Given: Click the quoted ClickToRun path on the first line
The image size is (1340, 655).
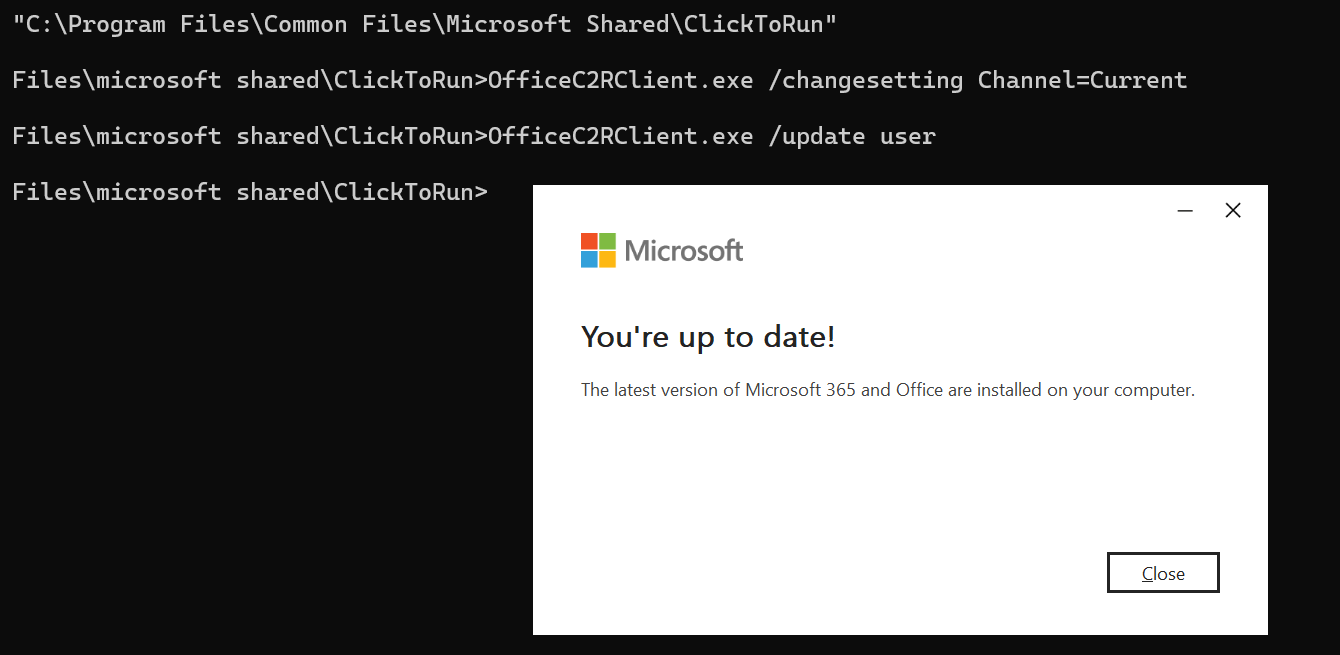Looking at the screenshot, I should tap(425, 25).
